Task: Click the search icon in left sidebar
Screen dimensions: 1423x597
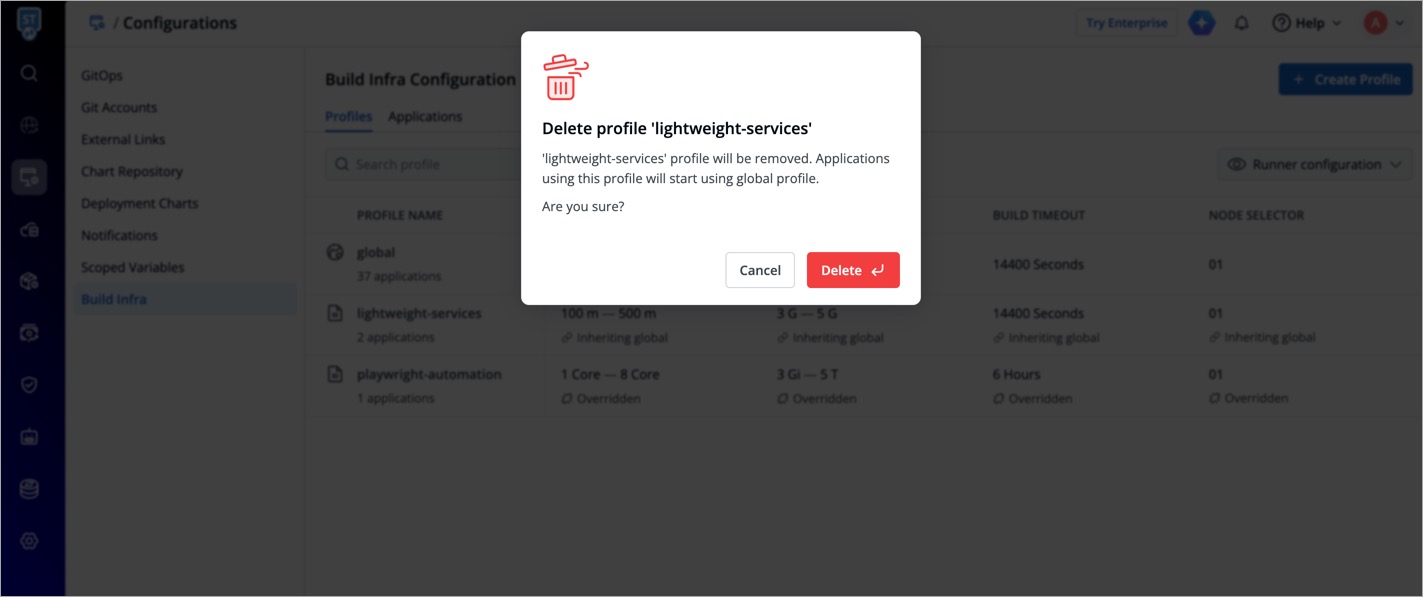Action: click(29, 73)
